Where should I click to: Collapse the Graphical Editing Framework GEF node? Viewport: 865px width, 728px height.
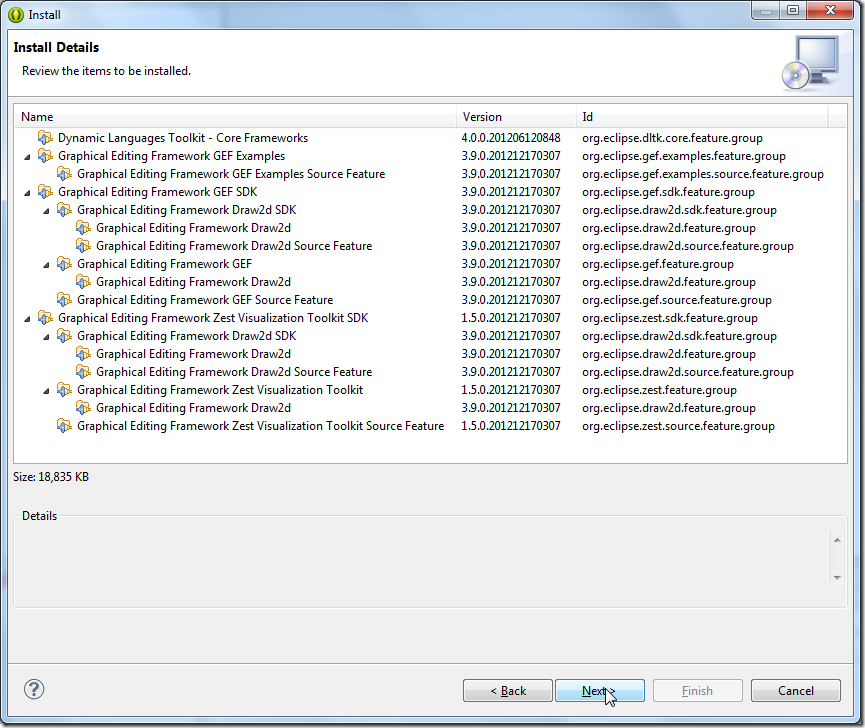(x=46, y=265)
